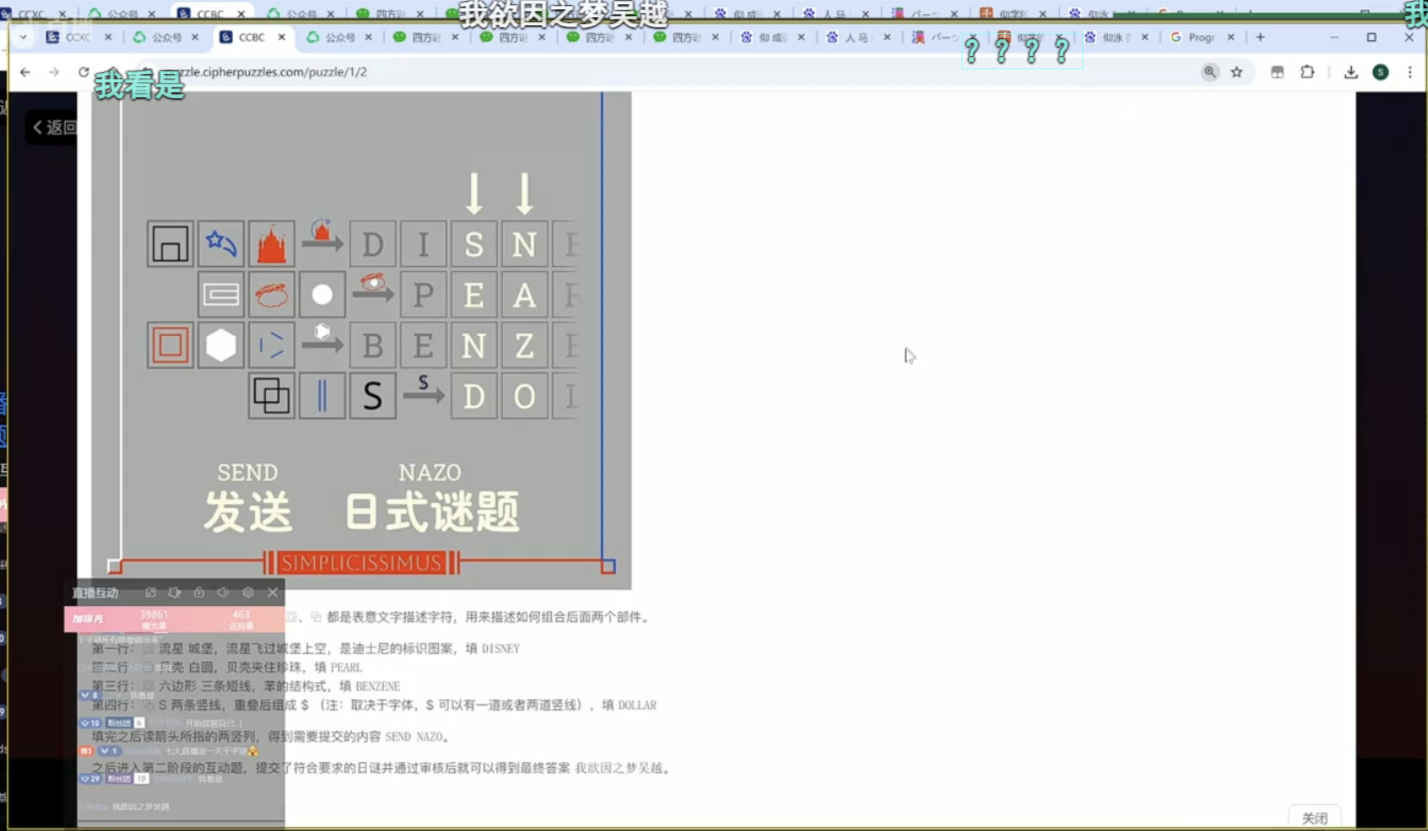Viewport: 1428px width, 831px height.
Task: Open the browser extensions puzzle icon
Action: (x=1307, y=72)
